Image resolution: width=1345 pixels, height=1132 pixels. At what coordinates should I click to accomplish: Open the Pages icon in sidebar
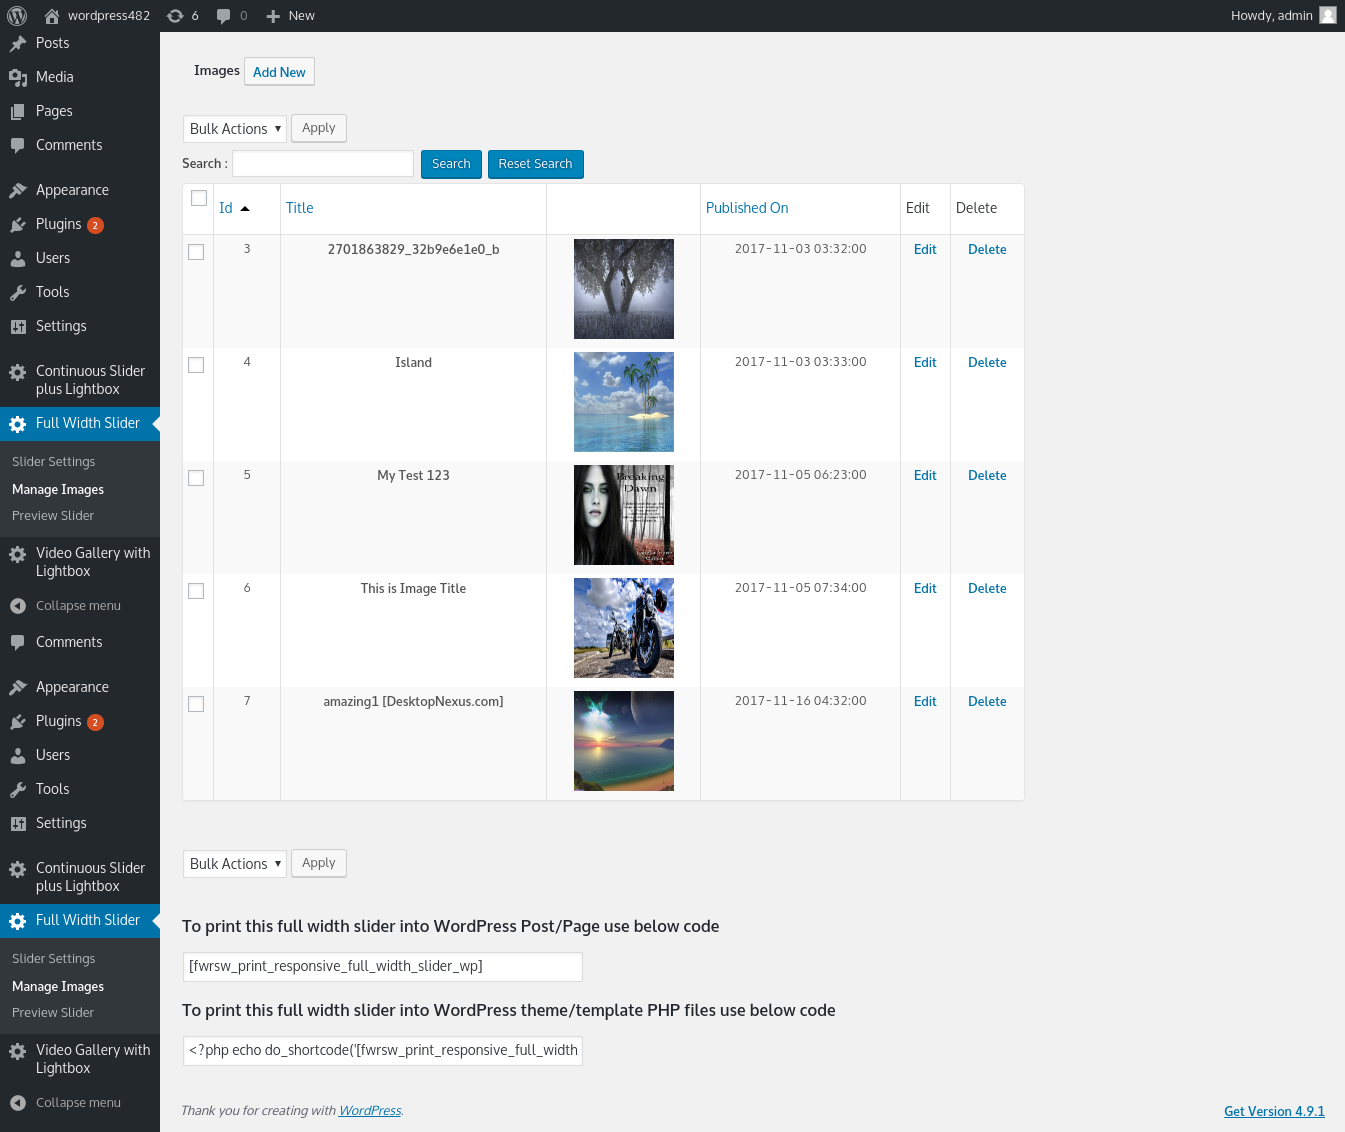pyautogui.click(x=16, y=111)
